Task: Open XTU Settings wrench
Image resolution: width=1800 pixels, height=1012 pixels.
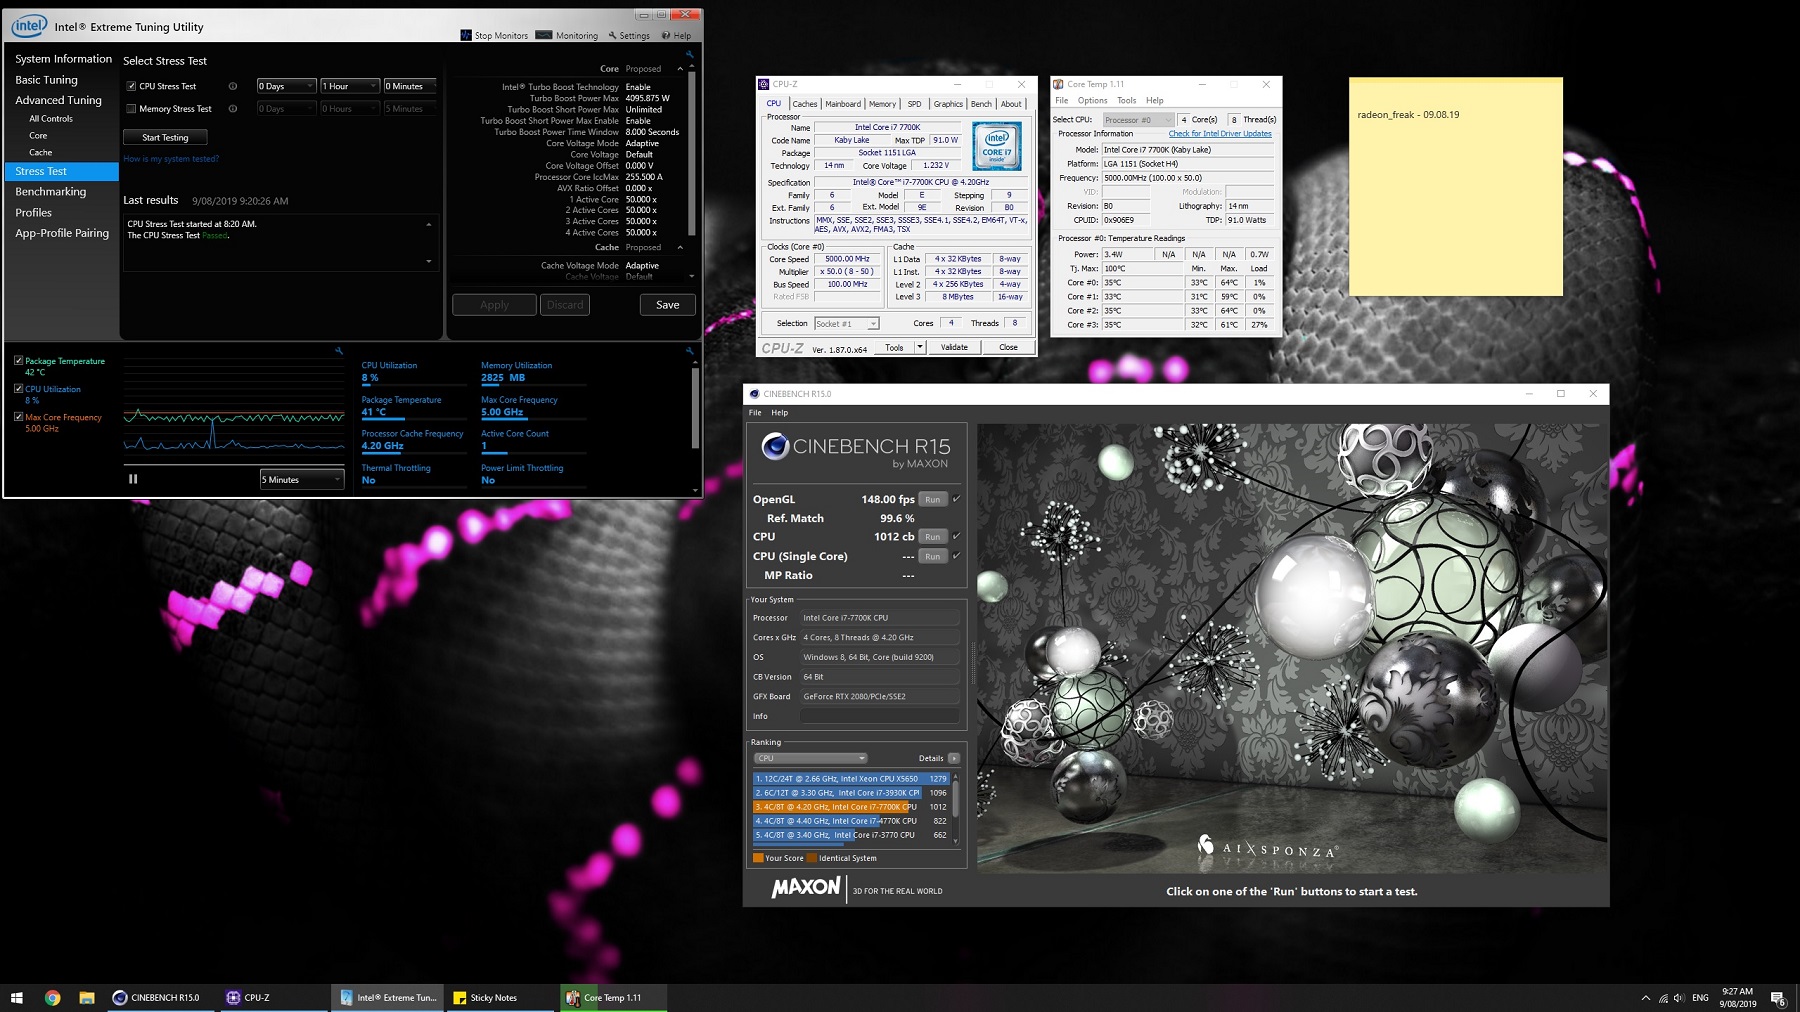Action: click(x=628, y=35)
